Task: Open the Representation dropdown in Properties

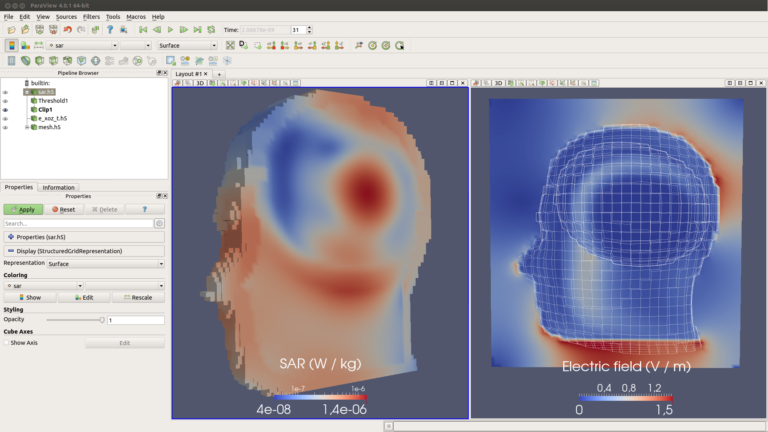Action: pos(105,263)
